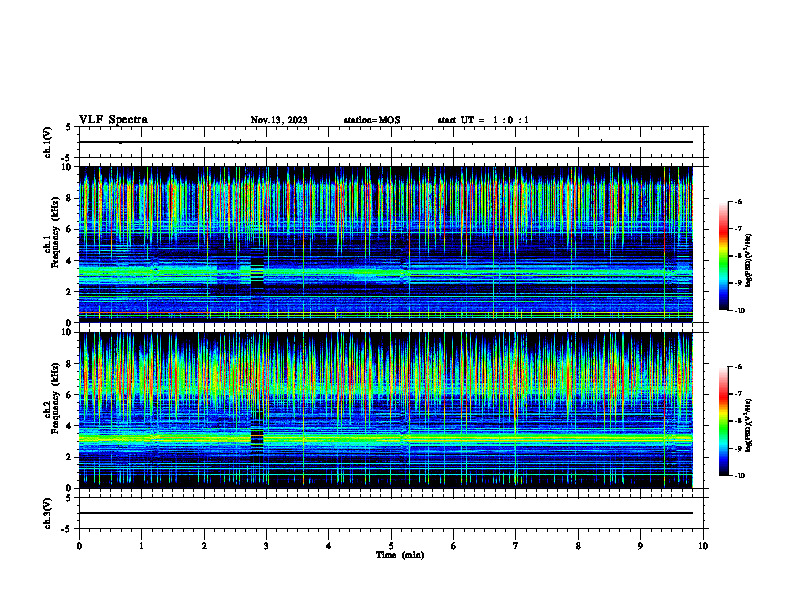
Task: Click the ch.3 voltage waveform trace
Action: (385, 513)
